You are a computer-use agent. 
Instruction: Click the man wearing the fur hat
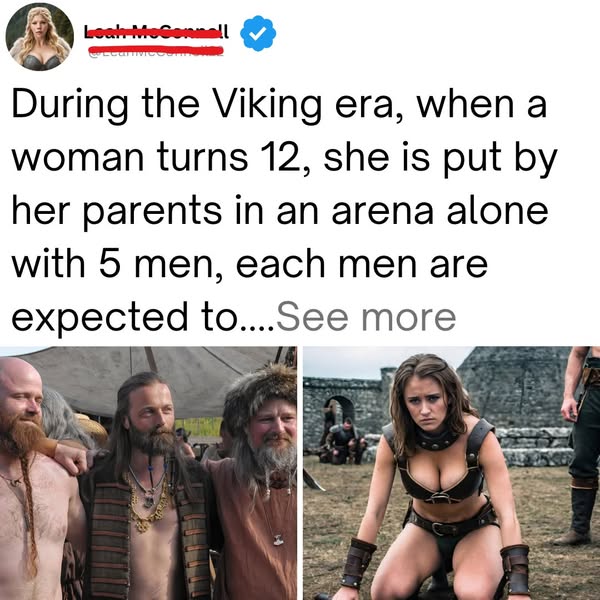click(x=255, y=478)
